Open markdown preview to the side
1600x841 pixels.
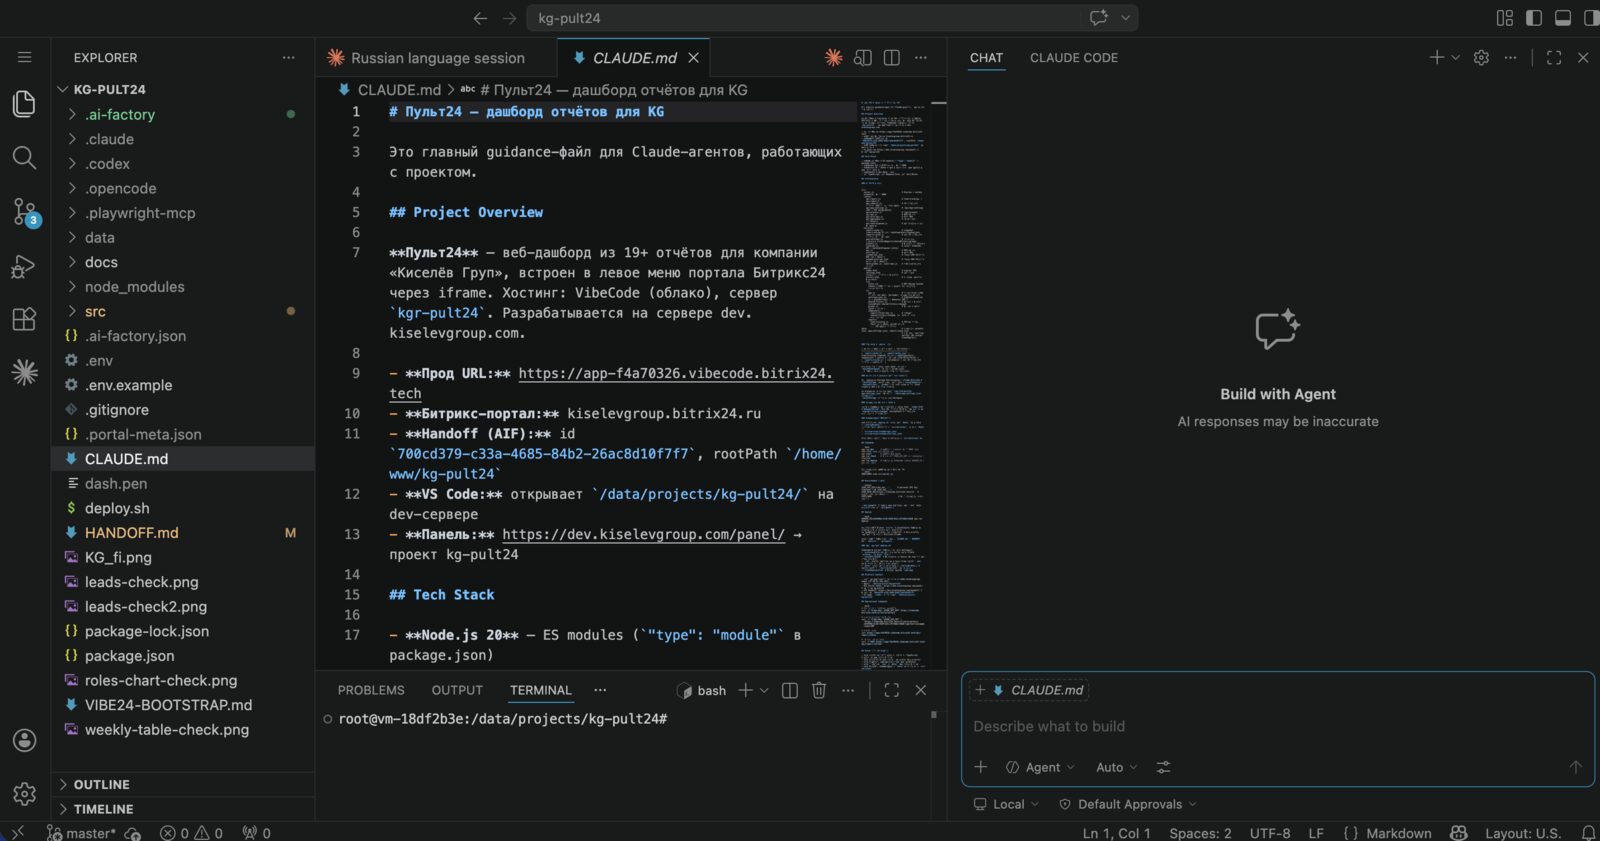863,58
